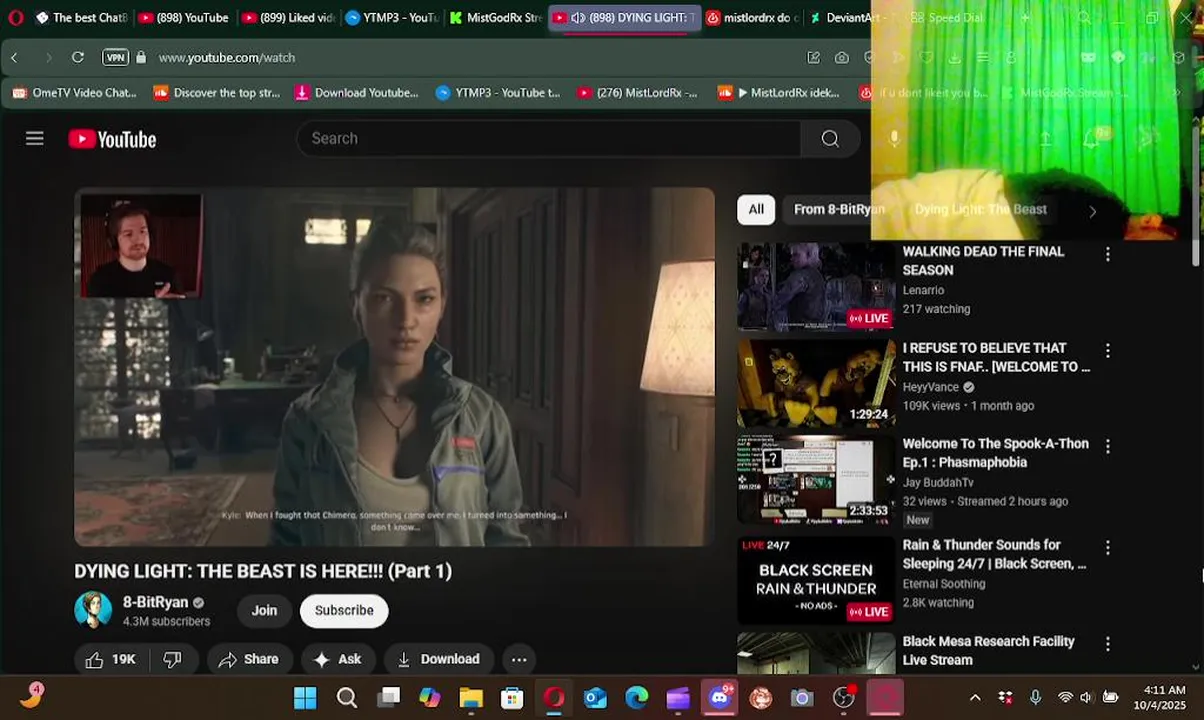Open 'YTMP3 - YouTube t...' bookmark
This screenshot has width=1204, height=720.
498,93
